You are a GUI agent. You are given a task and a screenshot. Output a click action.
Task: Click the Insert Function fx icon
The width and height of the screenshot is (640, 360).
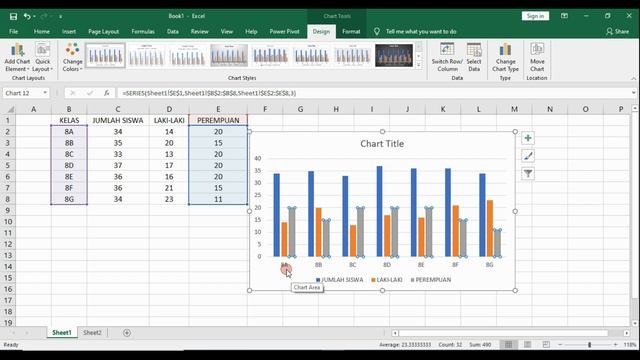pos(107,93)
